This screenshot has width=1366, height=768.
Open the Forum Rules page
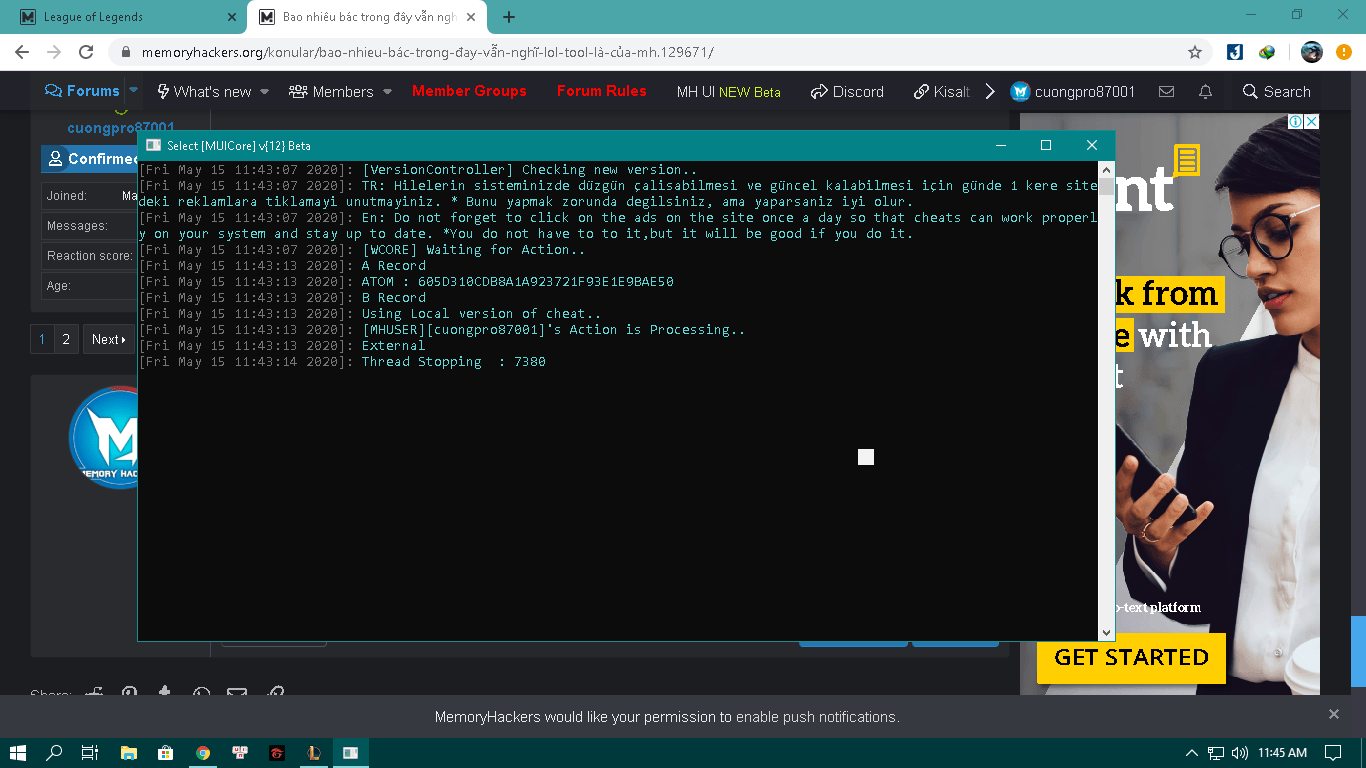point(602,91)
